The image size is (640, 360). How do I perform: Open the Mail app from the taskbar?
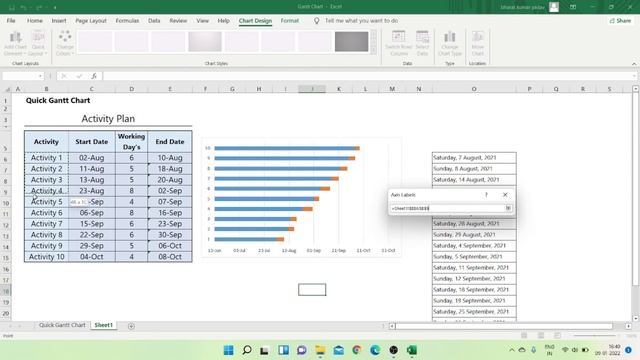point(338,350)
